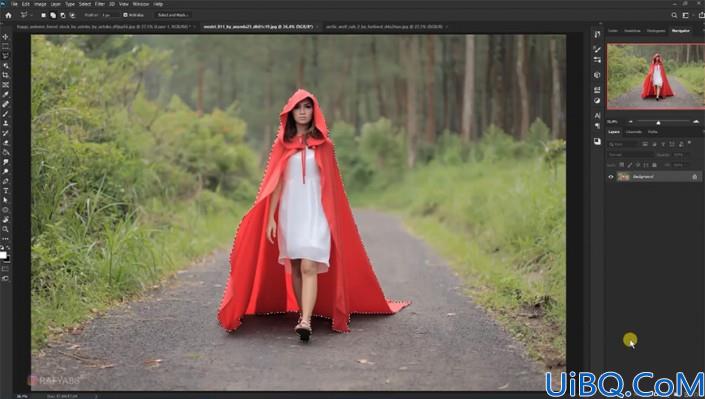Image resolution: width=705 pixels, height=399 pixels.
Task: Open the Image menu
Action: 40,4
